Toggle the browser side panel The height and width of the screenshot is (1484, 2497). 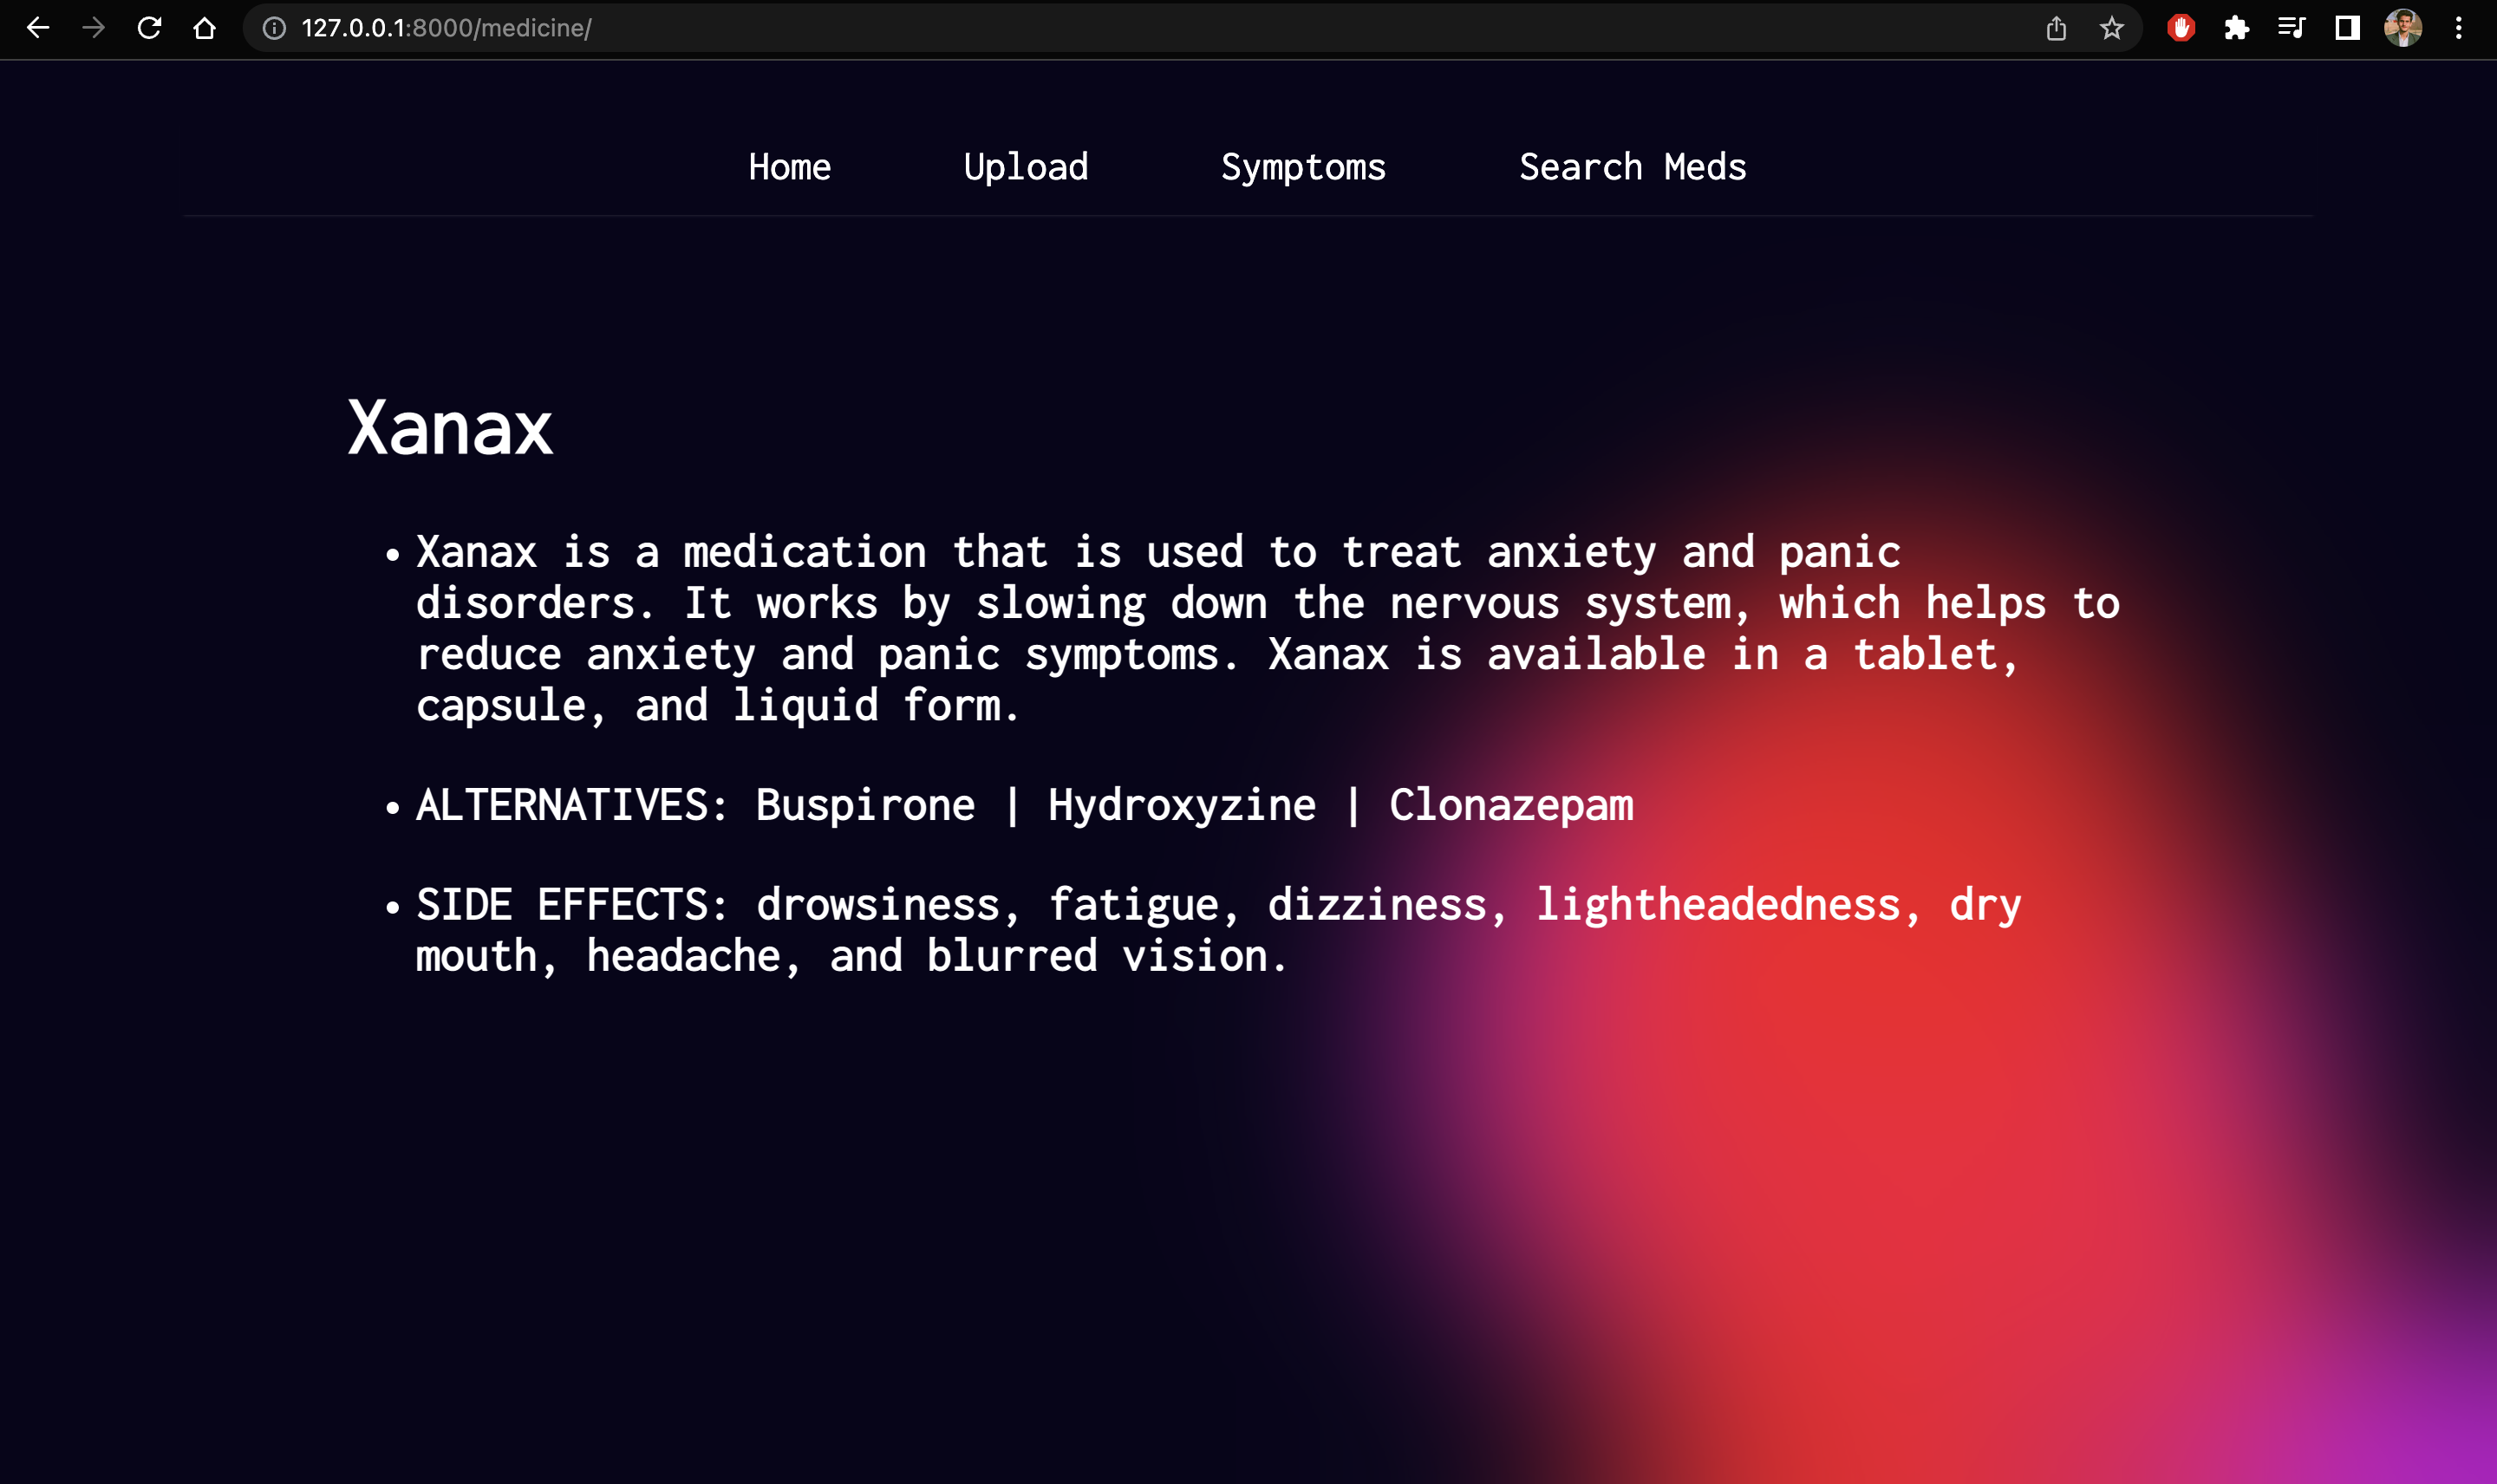click(x=2347, y=28)
